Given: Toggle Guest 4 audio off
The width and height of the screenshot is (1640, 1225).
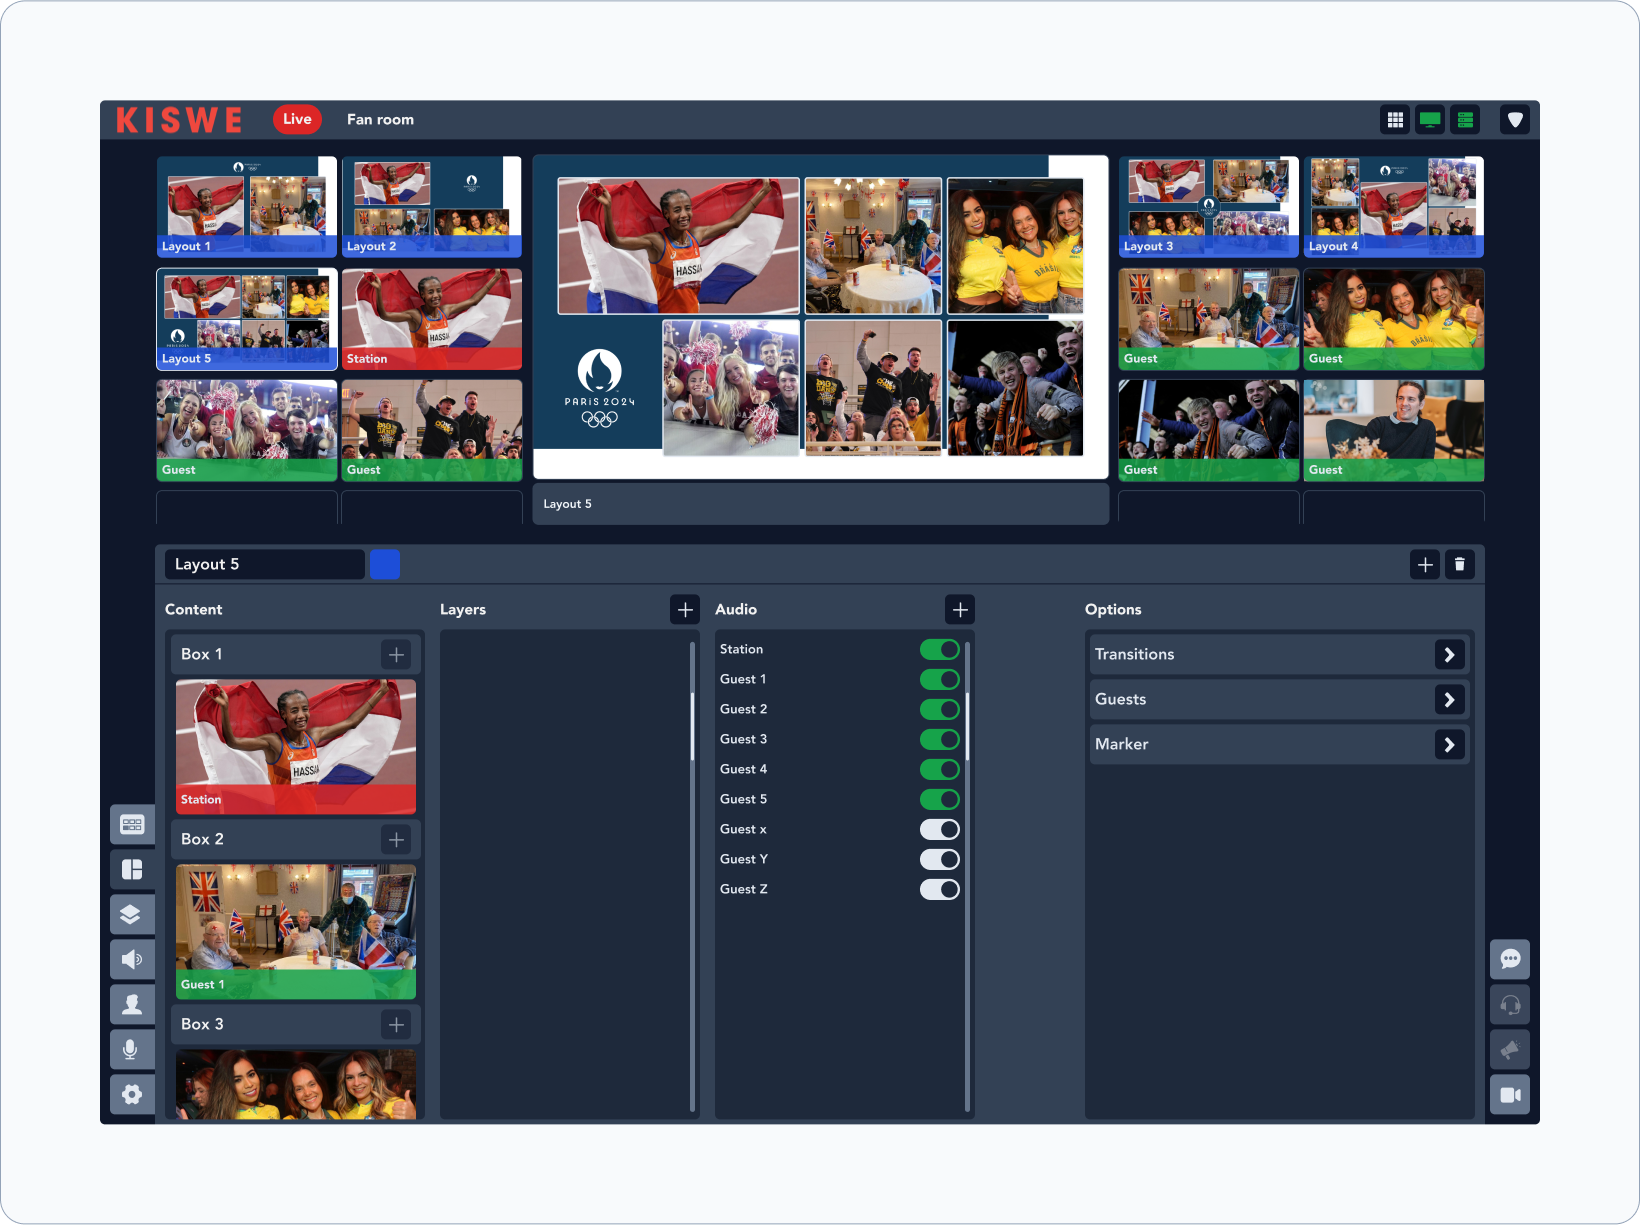Looking at the screenshot, I should point(940,770).
